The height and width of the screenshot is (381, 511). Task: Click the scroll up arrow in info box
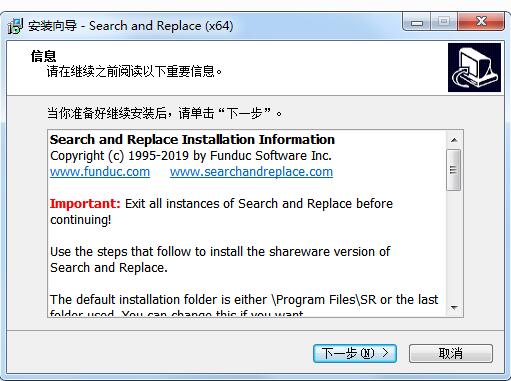click(x=454, y=140)
